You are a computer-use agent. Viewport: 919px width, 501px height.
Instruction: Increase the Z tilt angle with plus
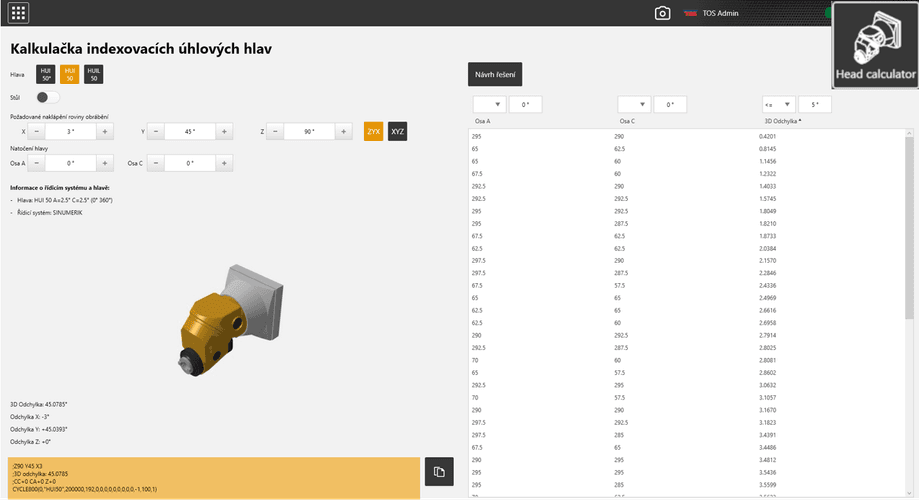pos(343,131)
